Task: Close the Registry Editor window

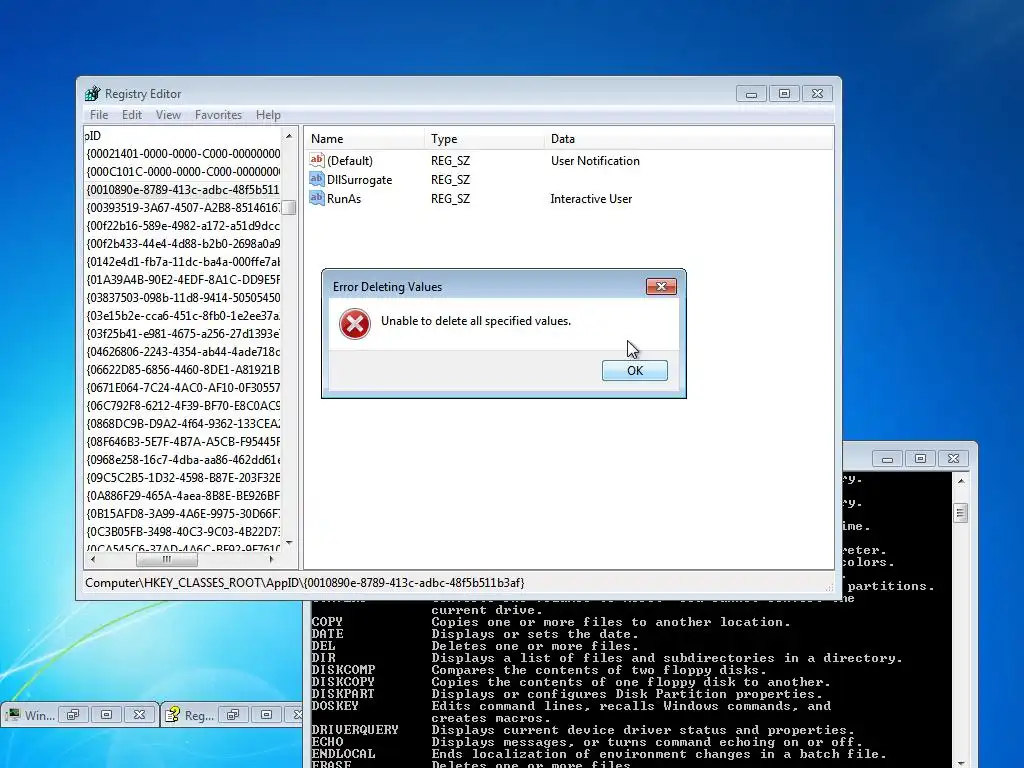Action: pos(817,94)
